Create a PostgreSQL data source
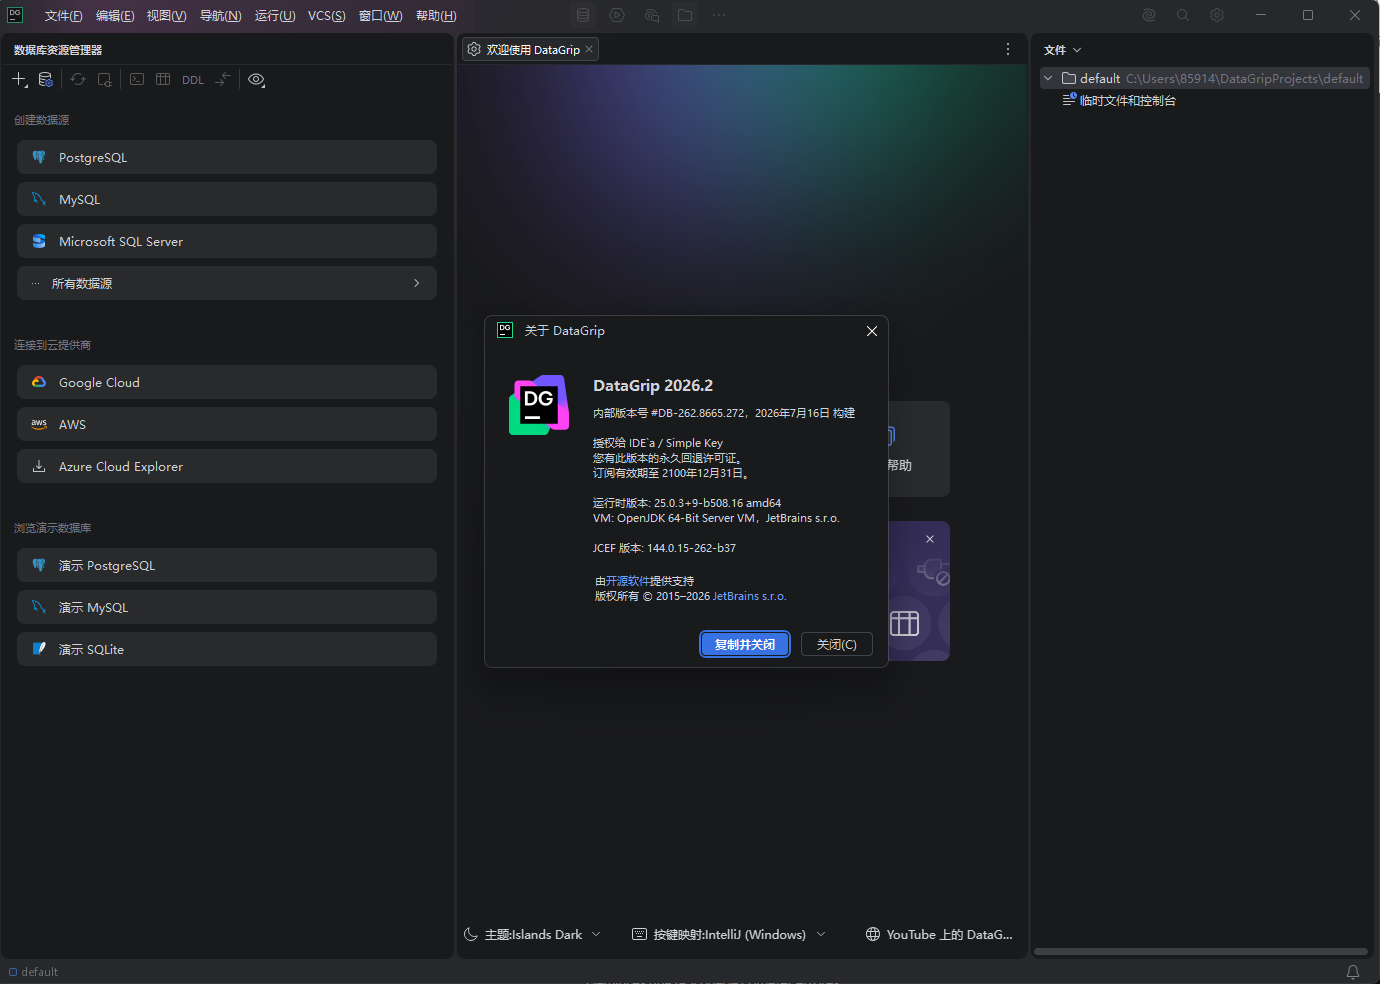The height and width of the screenshot is (984, 1380). (227, 157)
